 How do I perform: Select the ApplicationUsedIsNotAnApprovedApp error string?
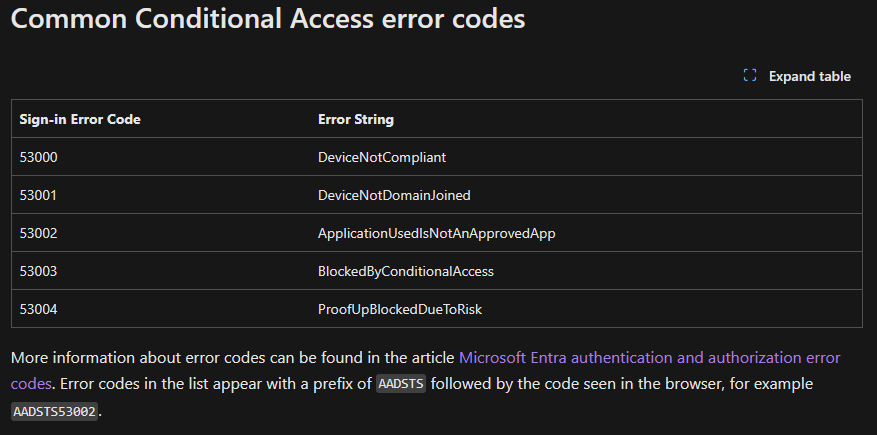pos(436,233)
